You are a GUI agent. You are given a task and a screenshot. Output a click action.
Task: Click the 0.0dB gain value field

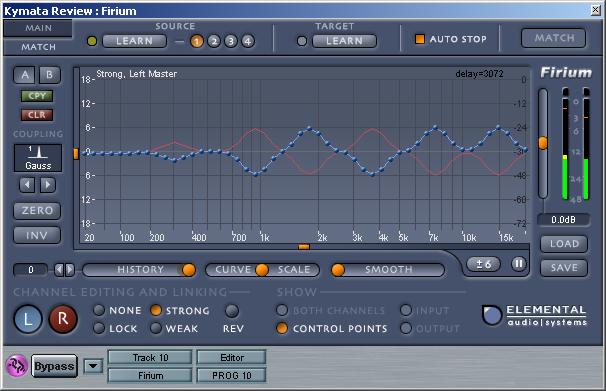563,220
